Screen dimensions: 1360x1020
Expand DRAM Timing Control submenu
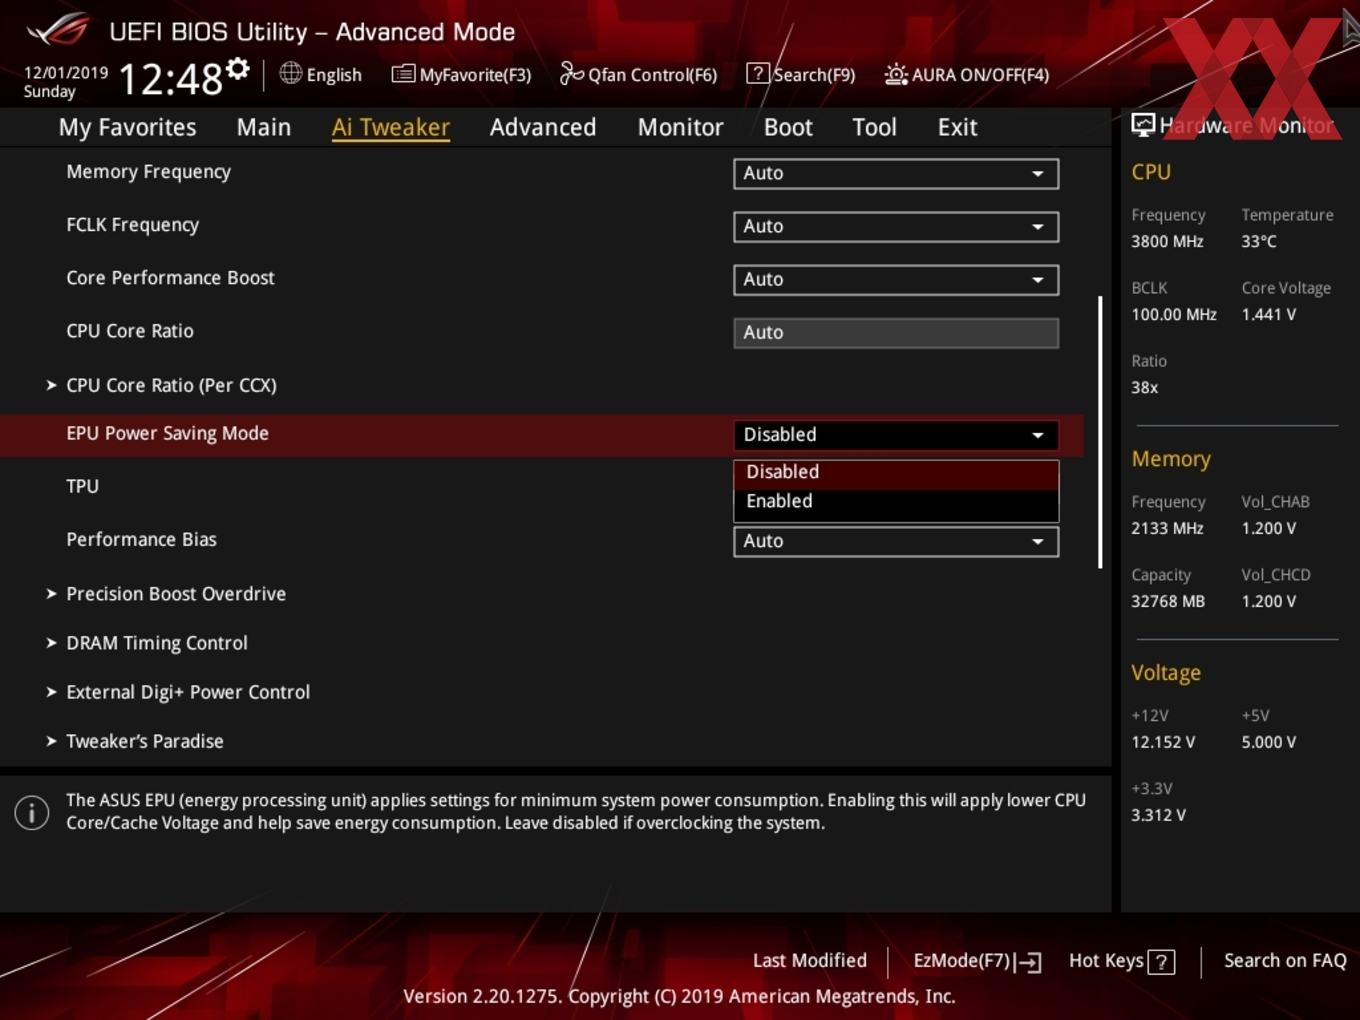point(156,643)
